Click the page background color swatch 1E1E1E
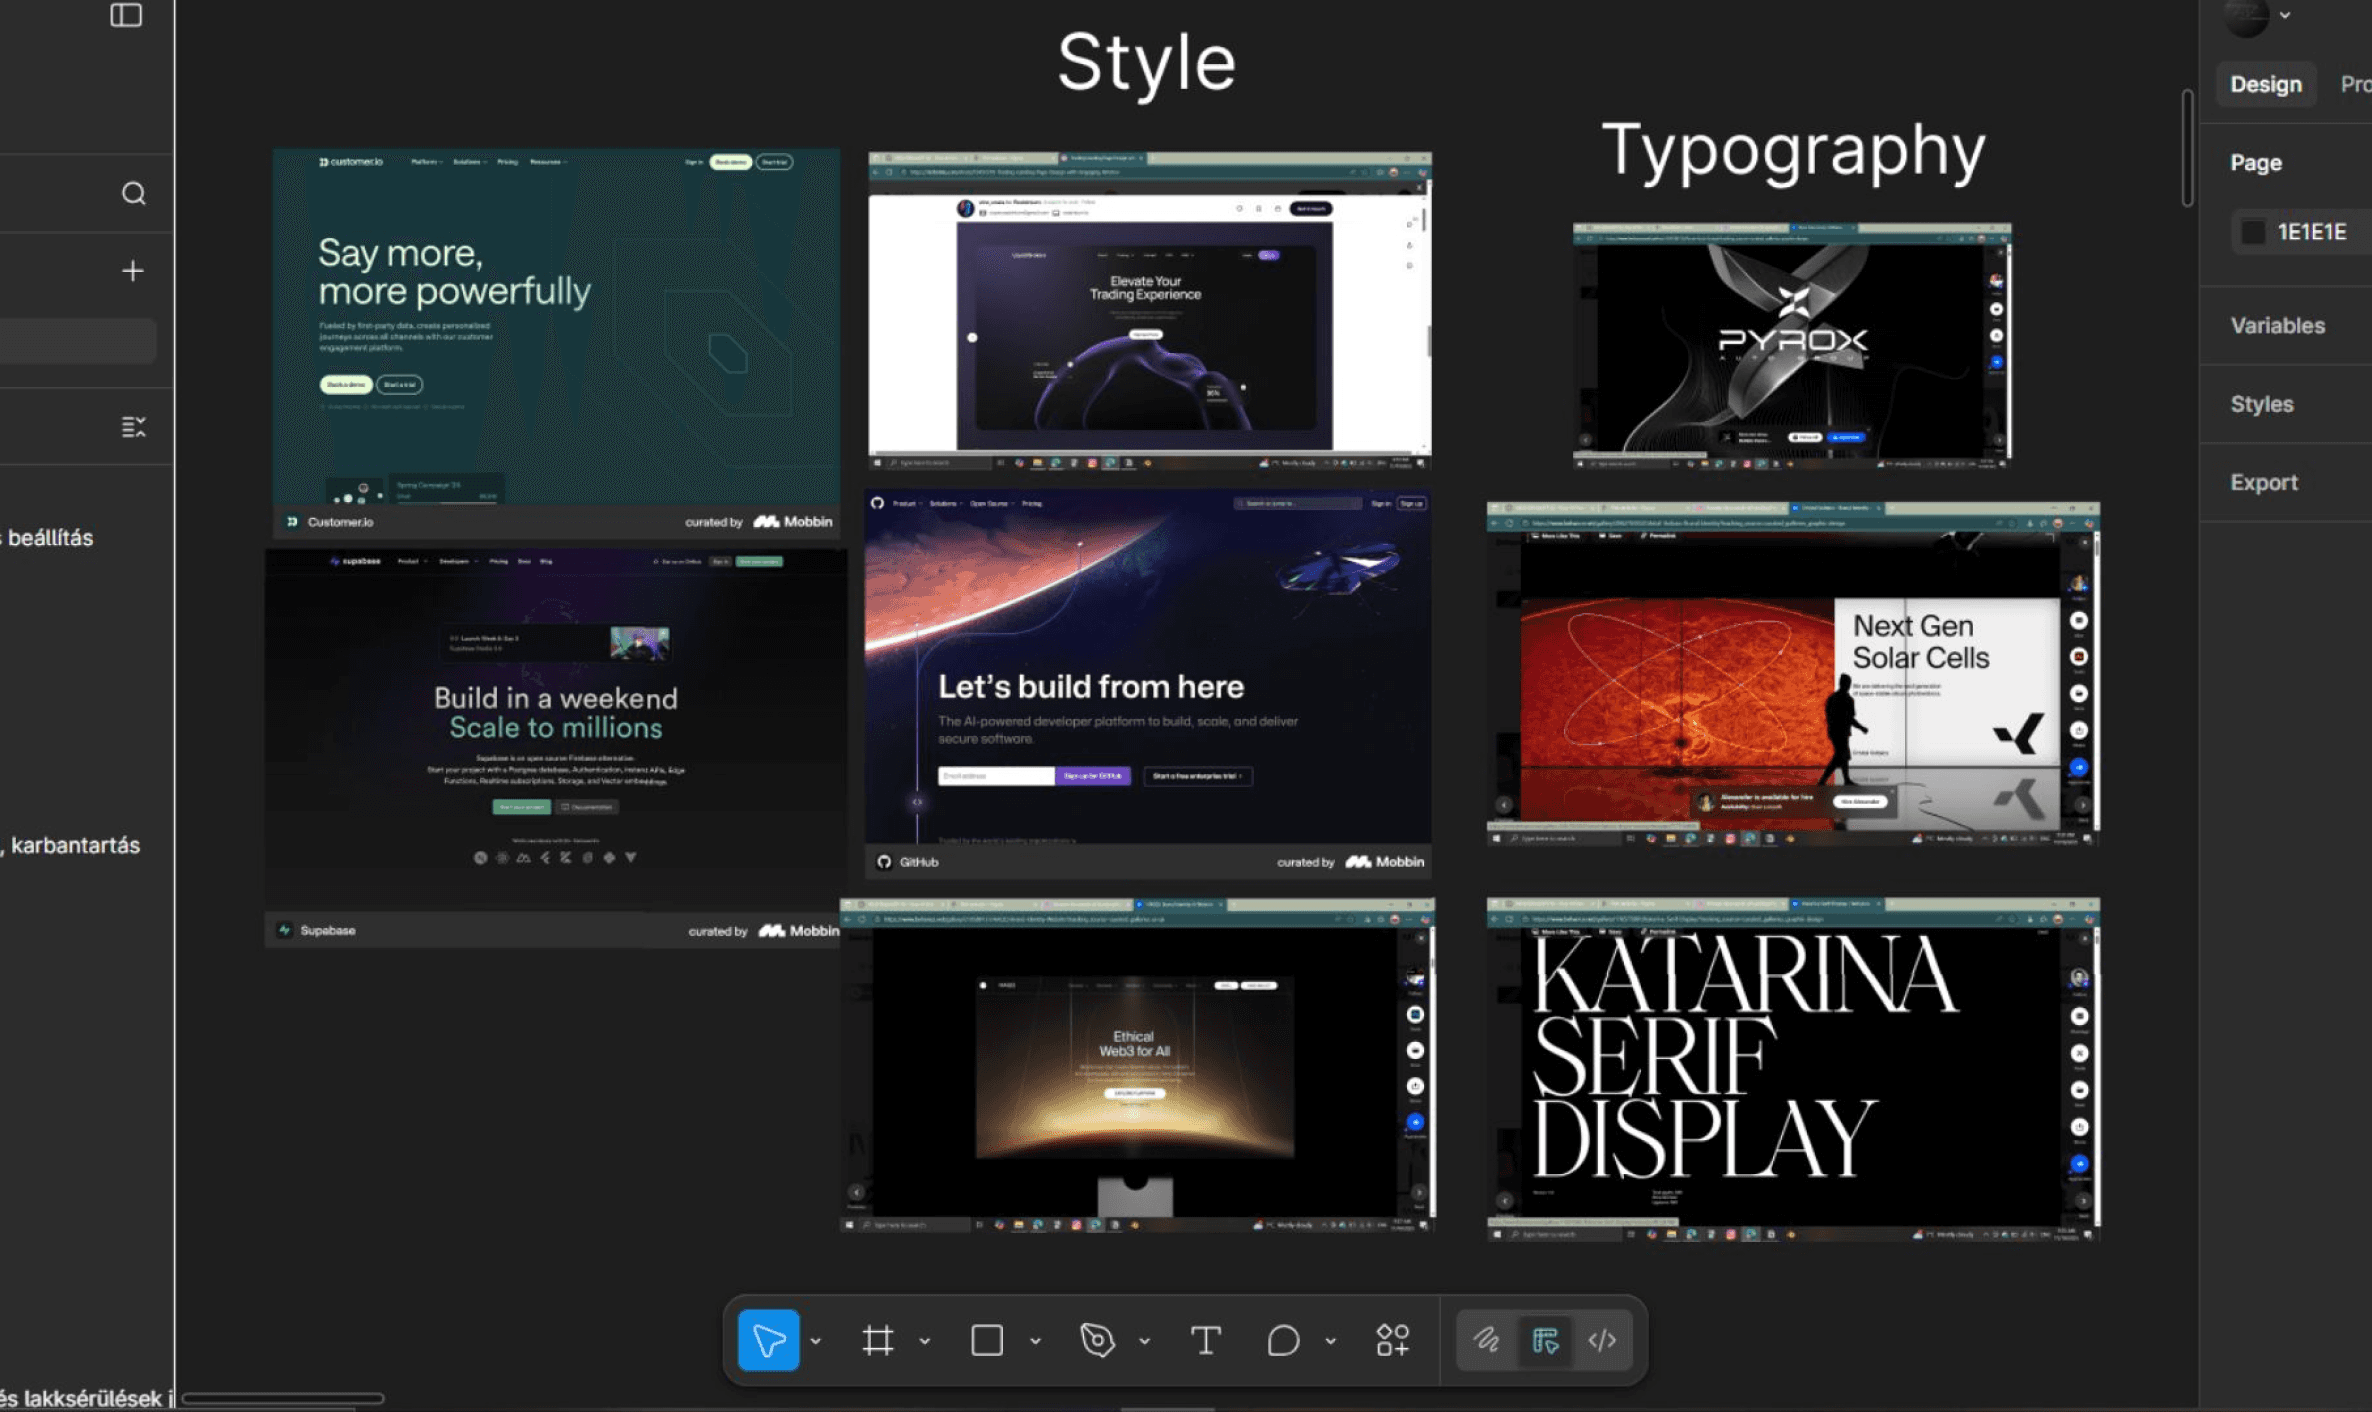This screenshot has width=2372, height=1412. 2253,232
